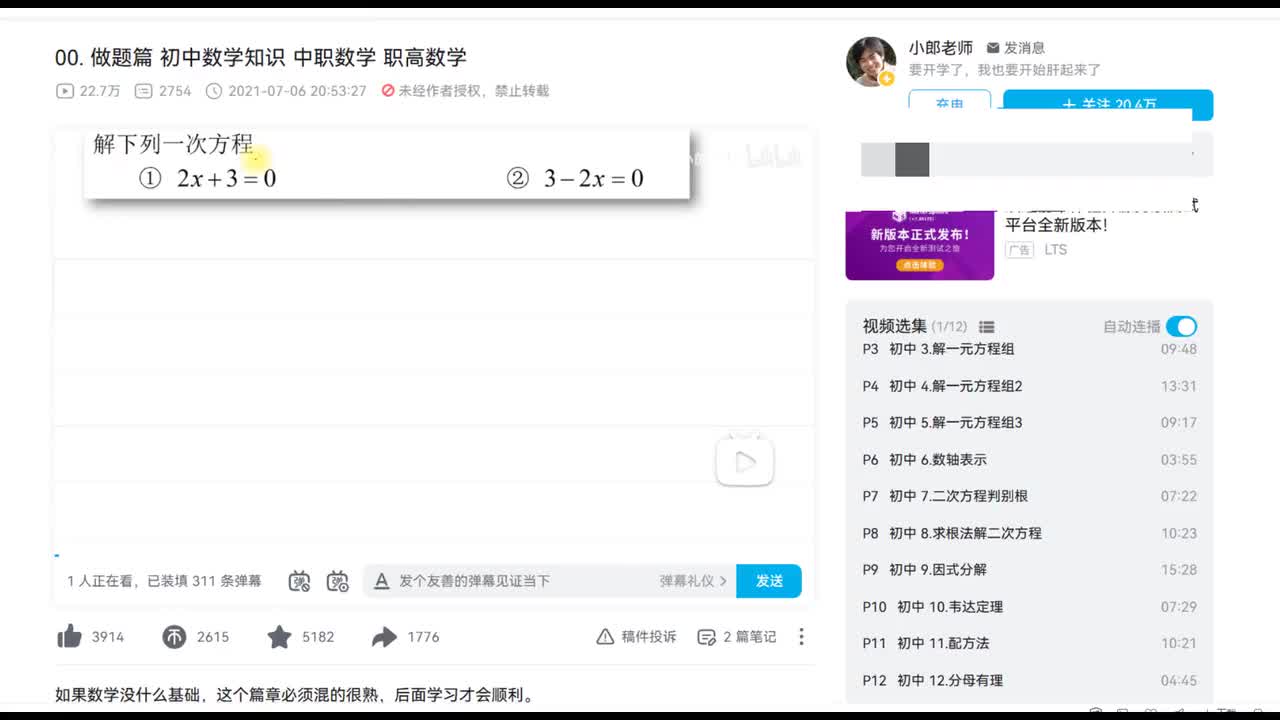This screenshot has height=720, width=1280.
Task: Click the star favorite icon
Action: [279, 637]
